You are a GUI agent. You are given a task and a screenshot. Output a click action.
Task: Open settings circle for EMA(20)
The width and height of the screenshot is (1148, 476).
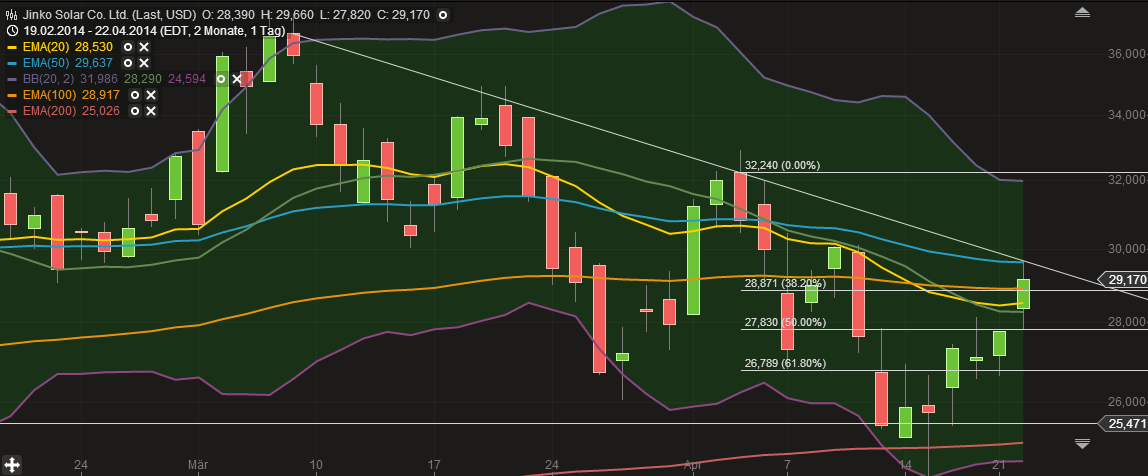coord(129,47)
